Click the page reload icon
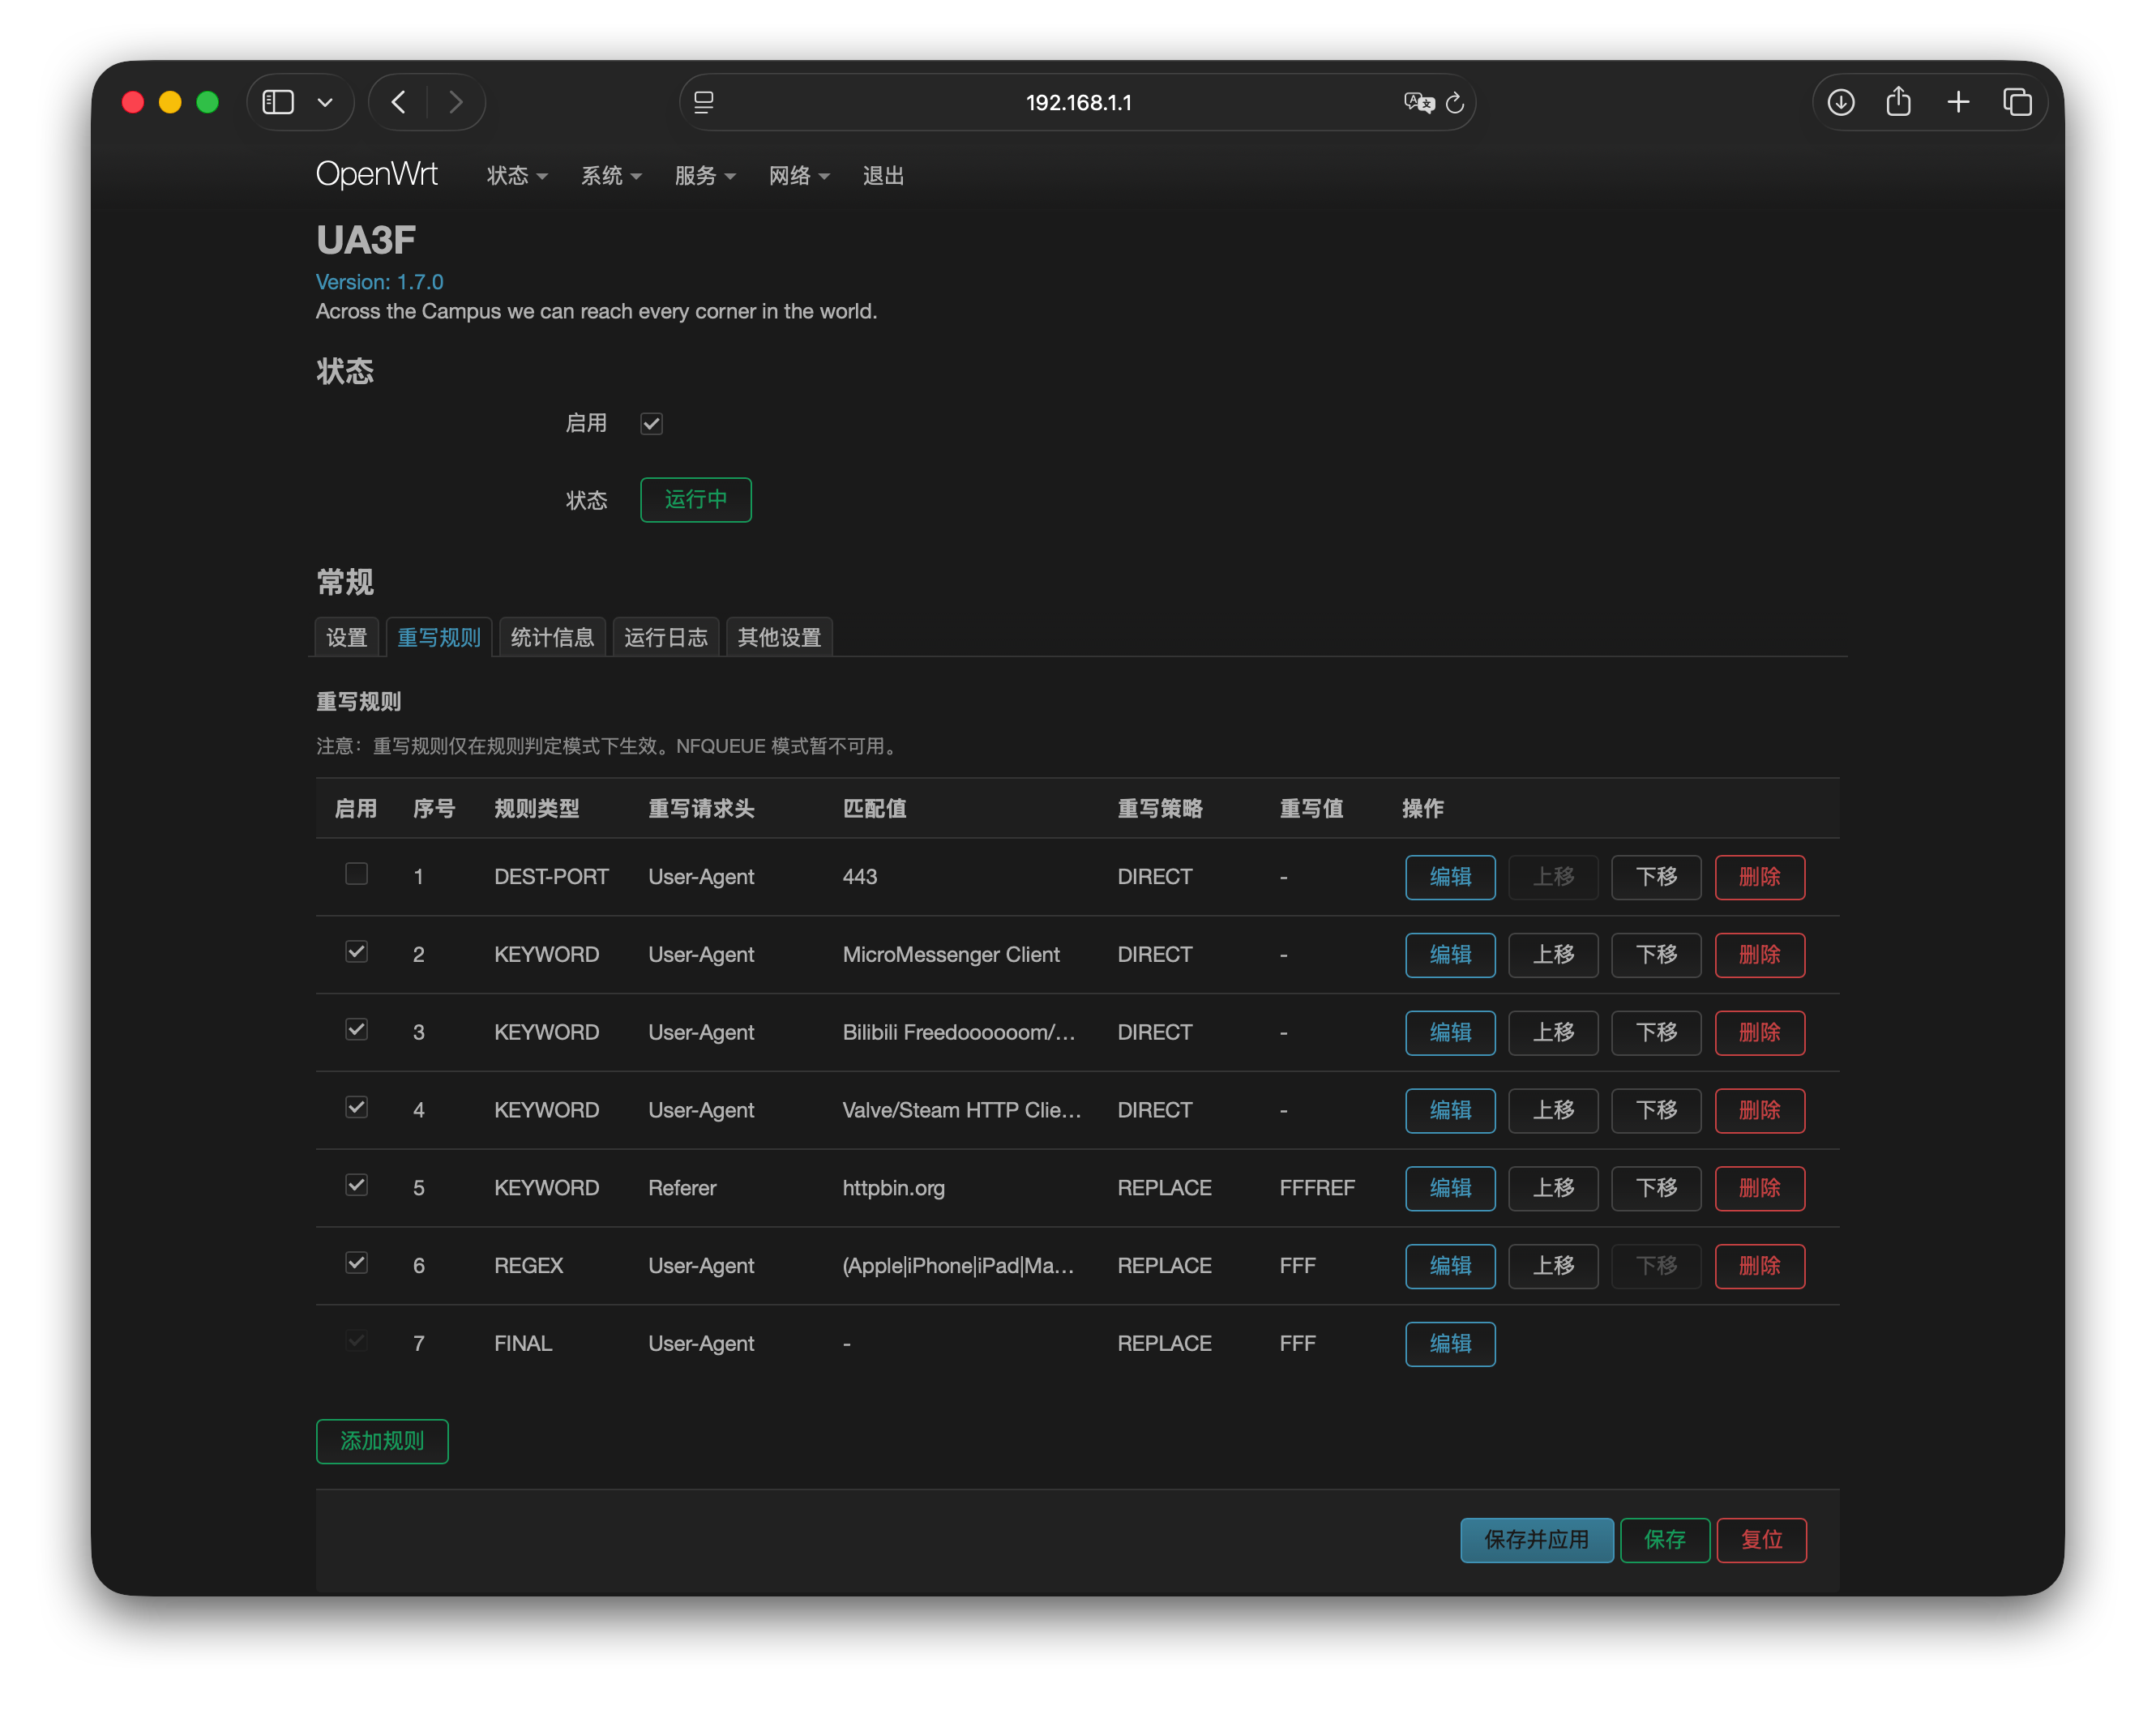This screenshot has width=2156, height=1718. pyautogui.click(x=1455, y=102)
